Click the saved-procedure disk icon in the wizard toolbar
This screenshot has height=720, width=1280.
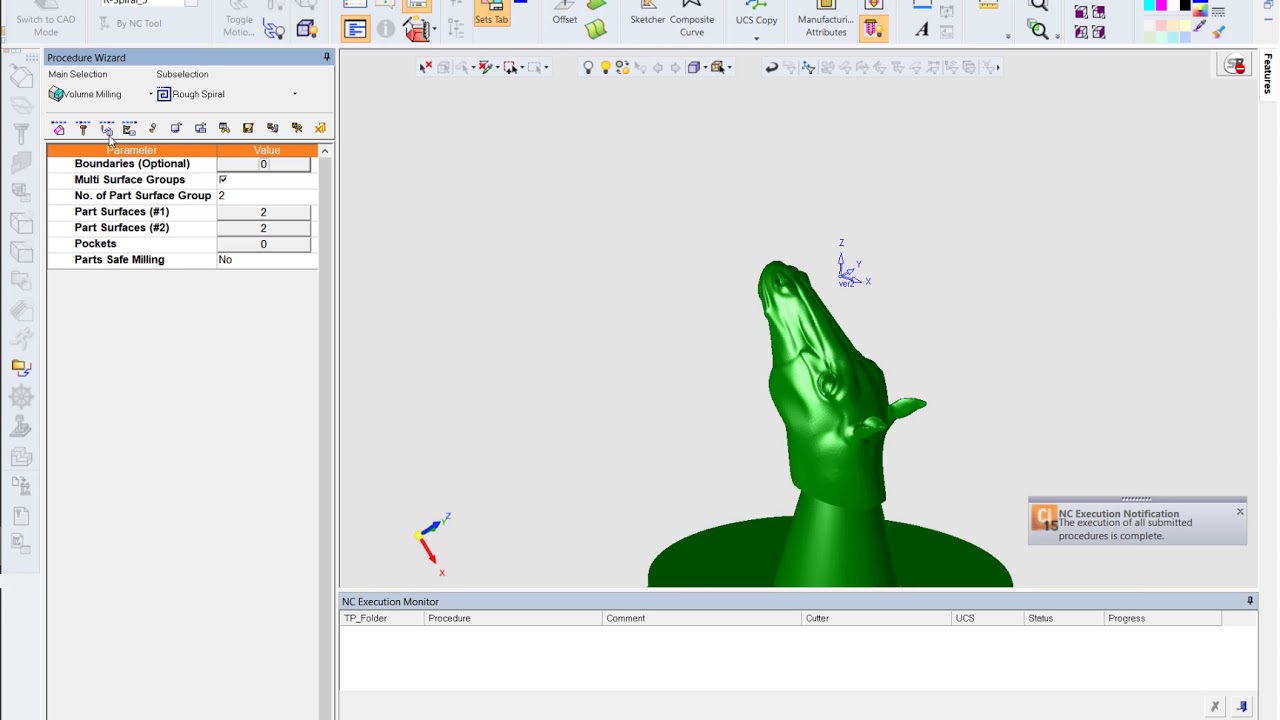pyautogui.click(x=248, y=128)
